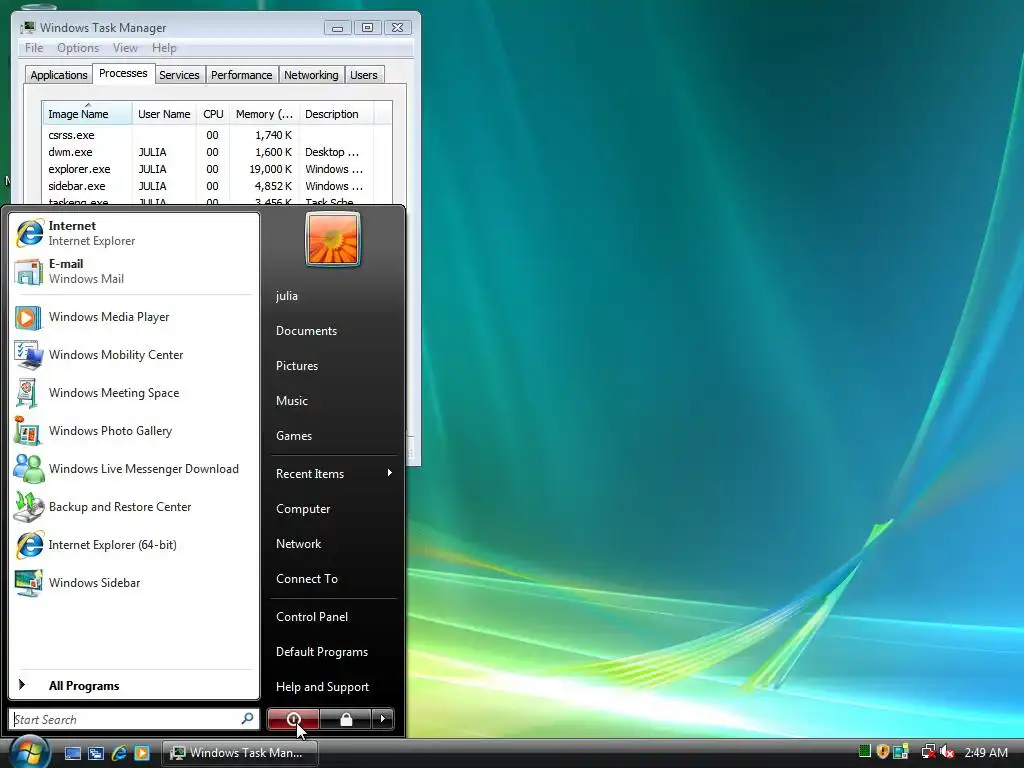Screen dimensions: 1024x768
Task: Sort processes by CPU column
Action: (x=213, y=114)
